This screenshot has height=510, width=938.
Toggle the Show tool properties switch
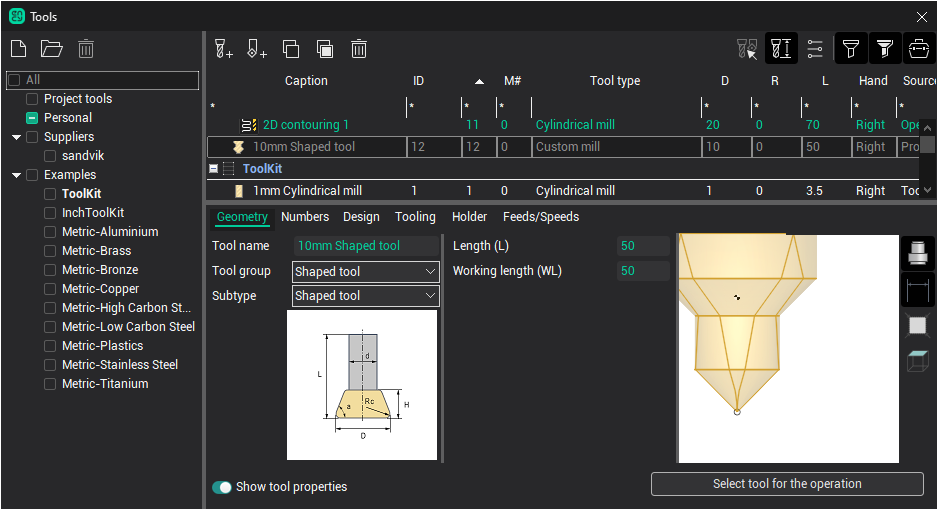(x=222, y=487)
